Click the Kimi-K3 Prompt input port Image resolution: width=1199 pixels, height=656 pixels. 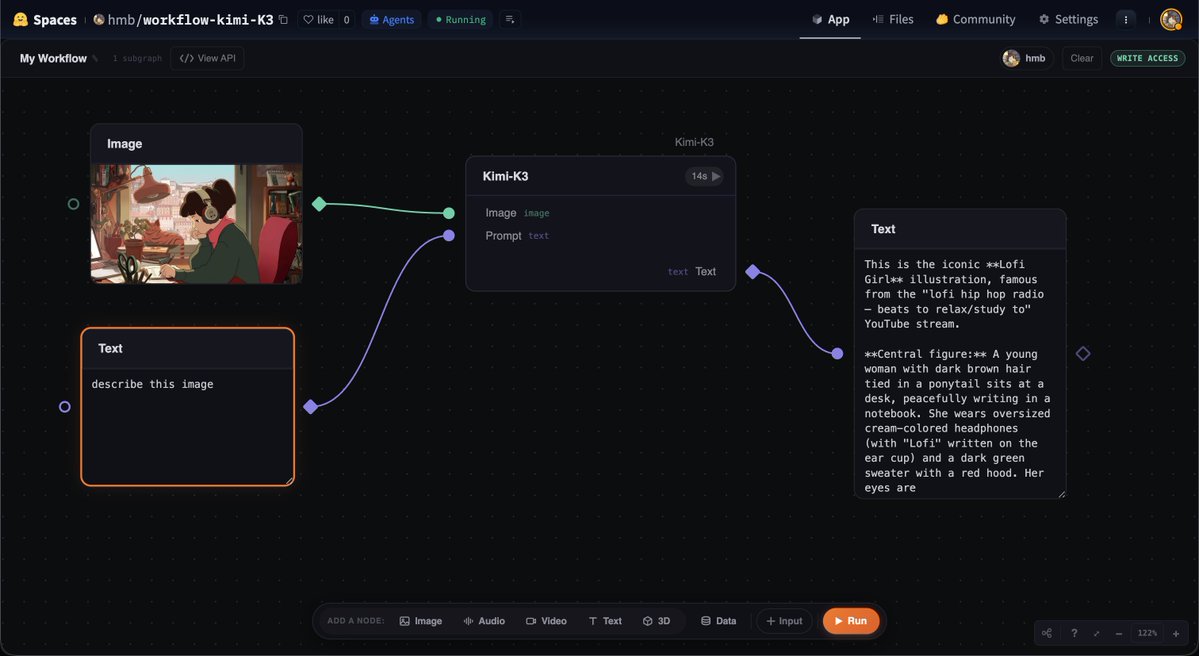coord(449,235)
